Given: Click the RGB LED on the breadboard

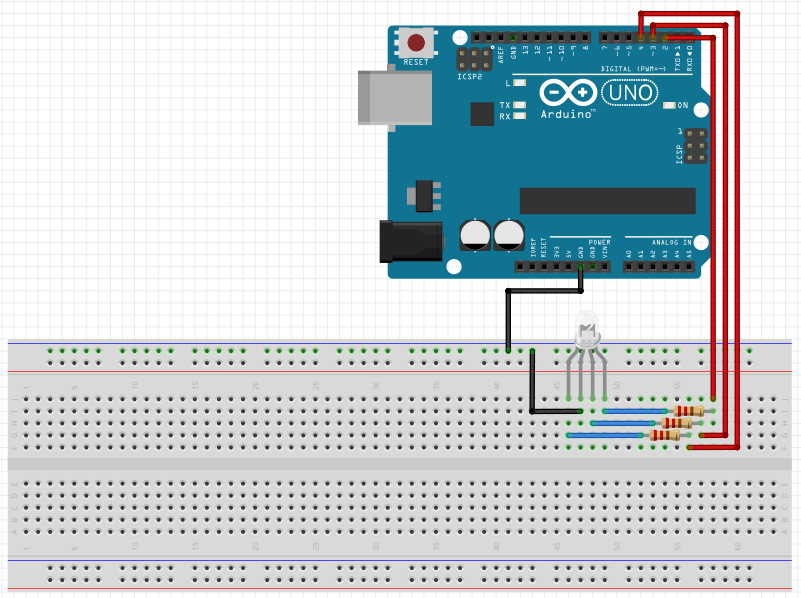Looking at the screenshot, I should pyautogui.click(x=586, y=330).
